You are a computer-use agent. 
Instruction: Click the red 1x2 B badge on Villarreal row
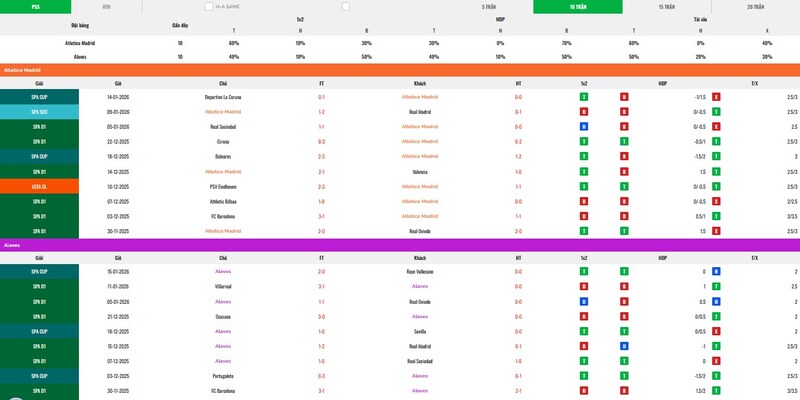pos(584,286)
